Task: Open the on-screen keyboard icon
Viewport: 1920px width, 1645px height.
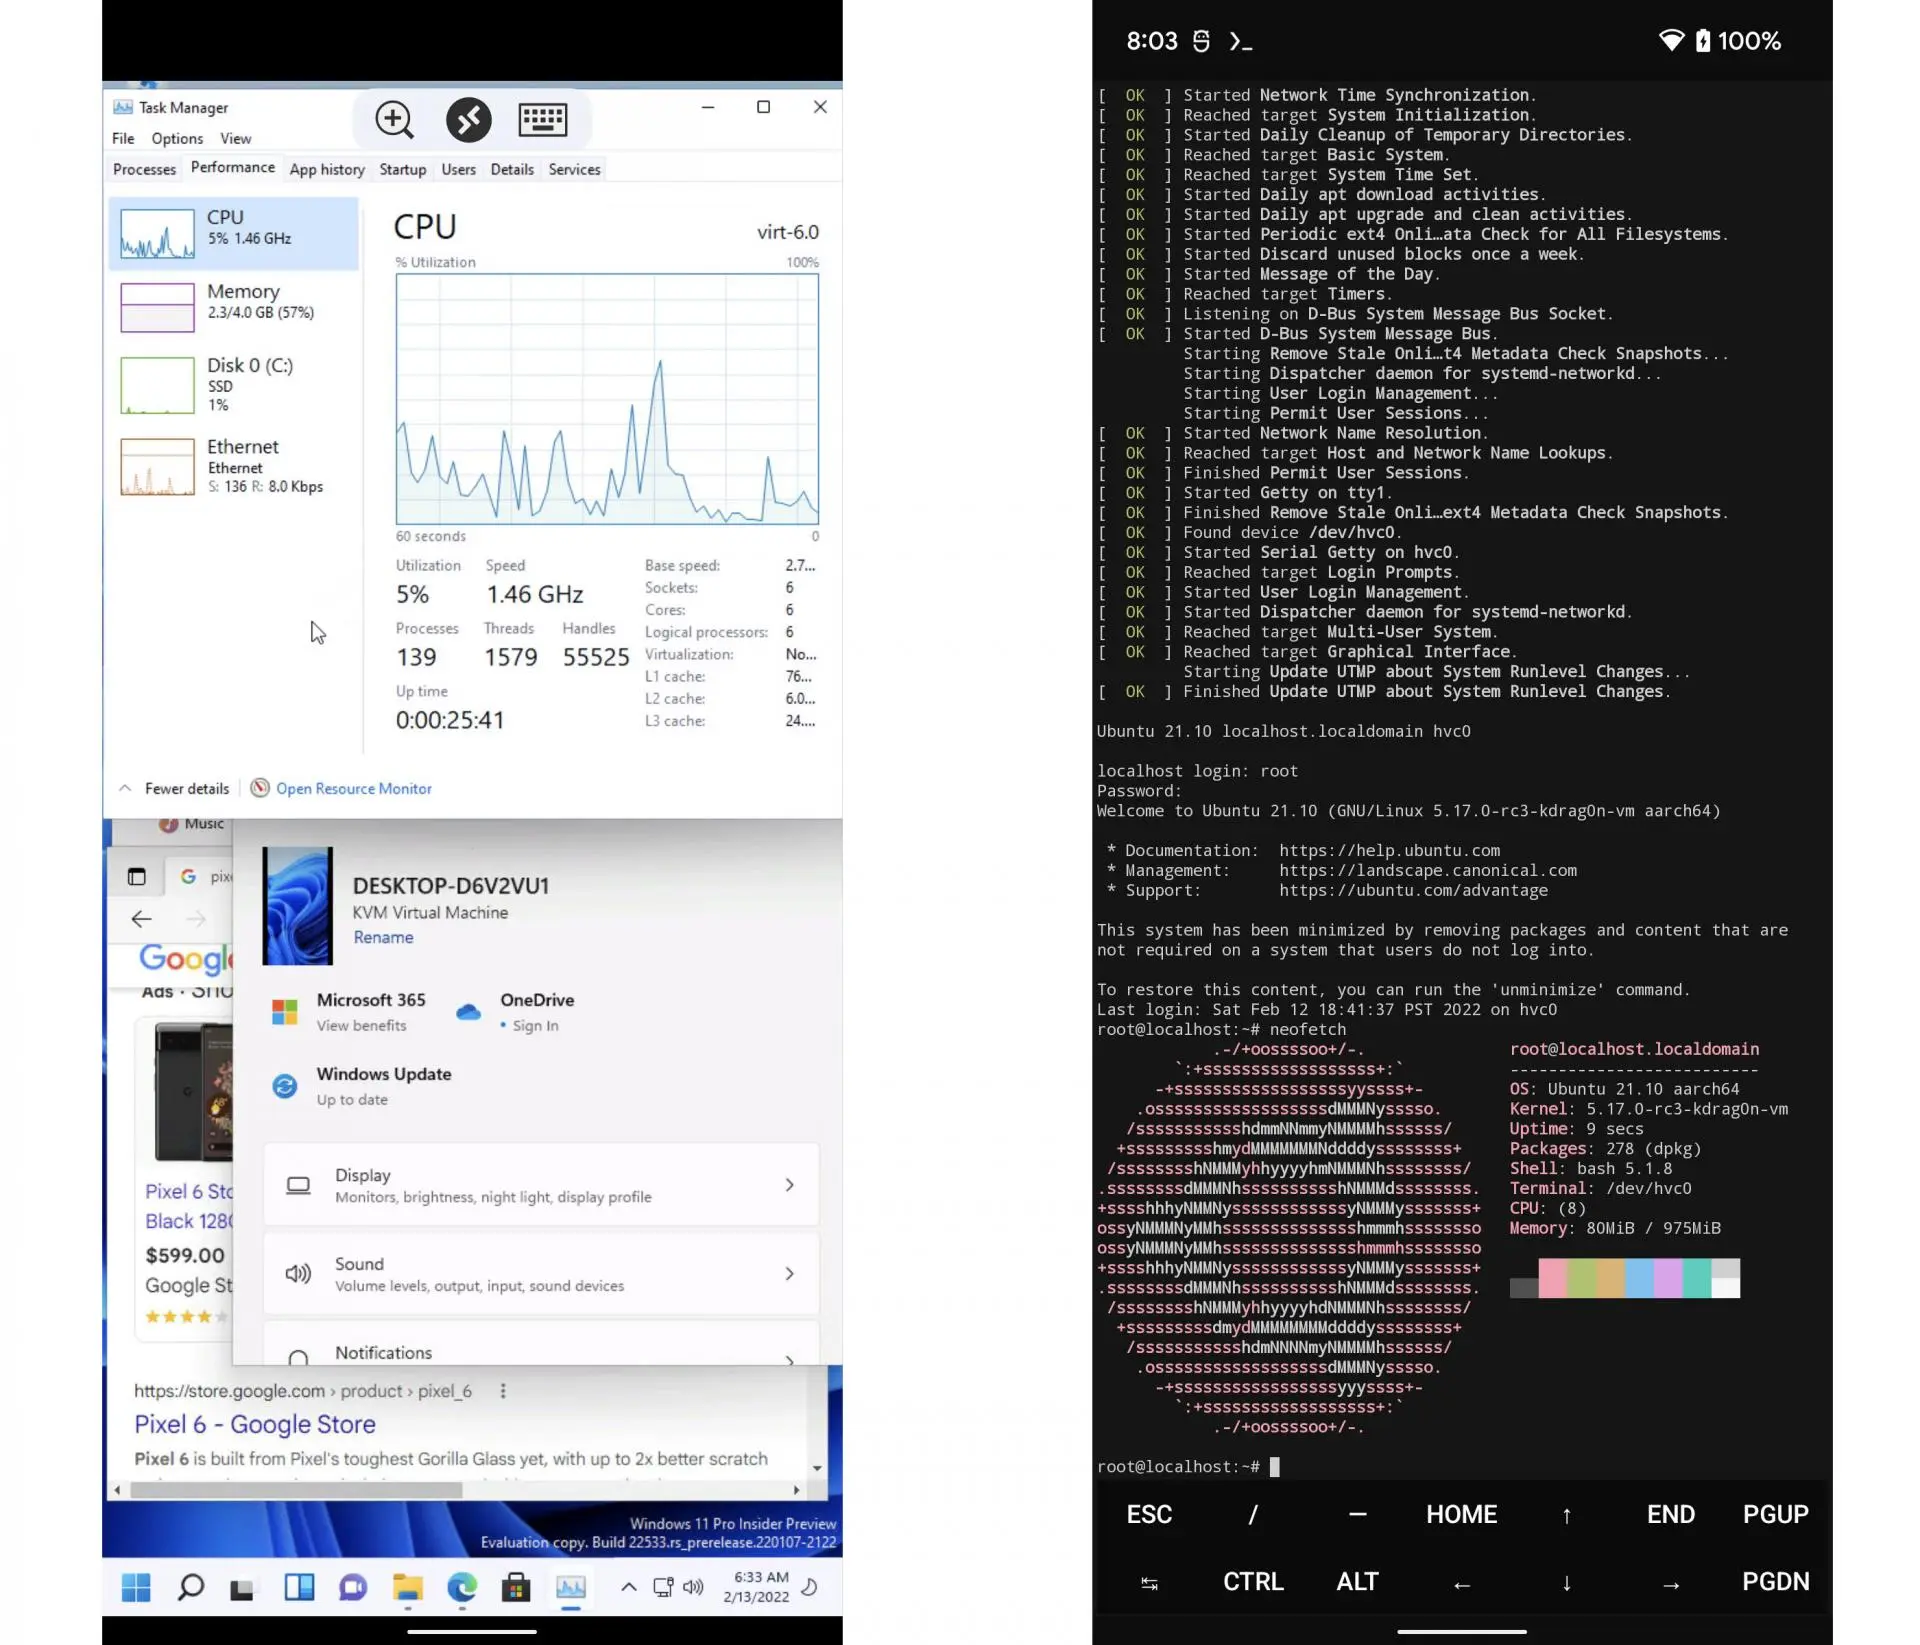Action: pyautogui.click(x=543, y=119)
